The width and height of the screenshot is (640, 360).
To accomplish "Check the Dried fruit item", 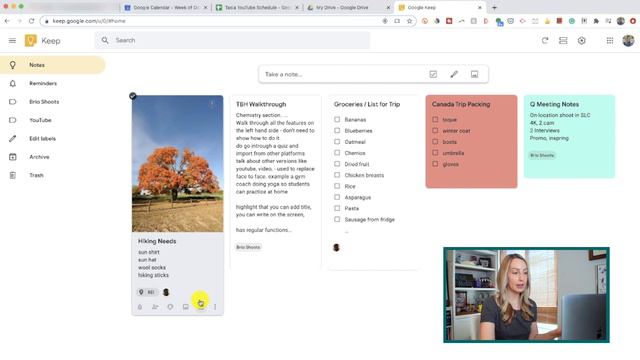I will 337,164.
